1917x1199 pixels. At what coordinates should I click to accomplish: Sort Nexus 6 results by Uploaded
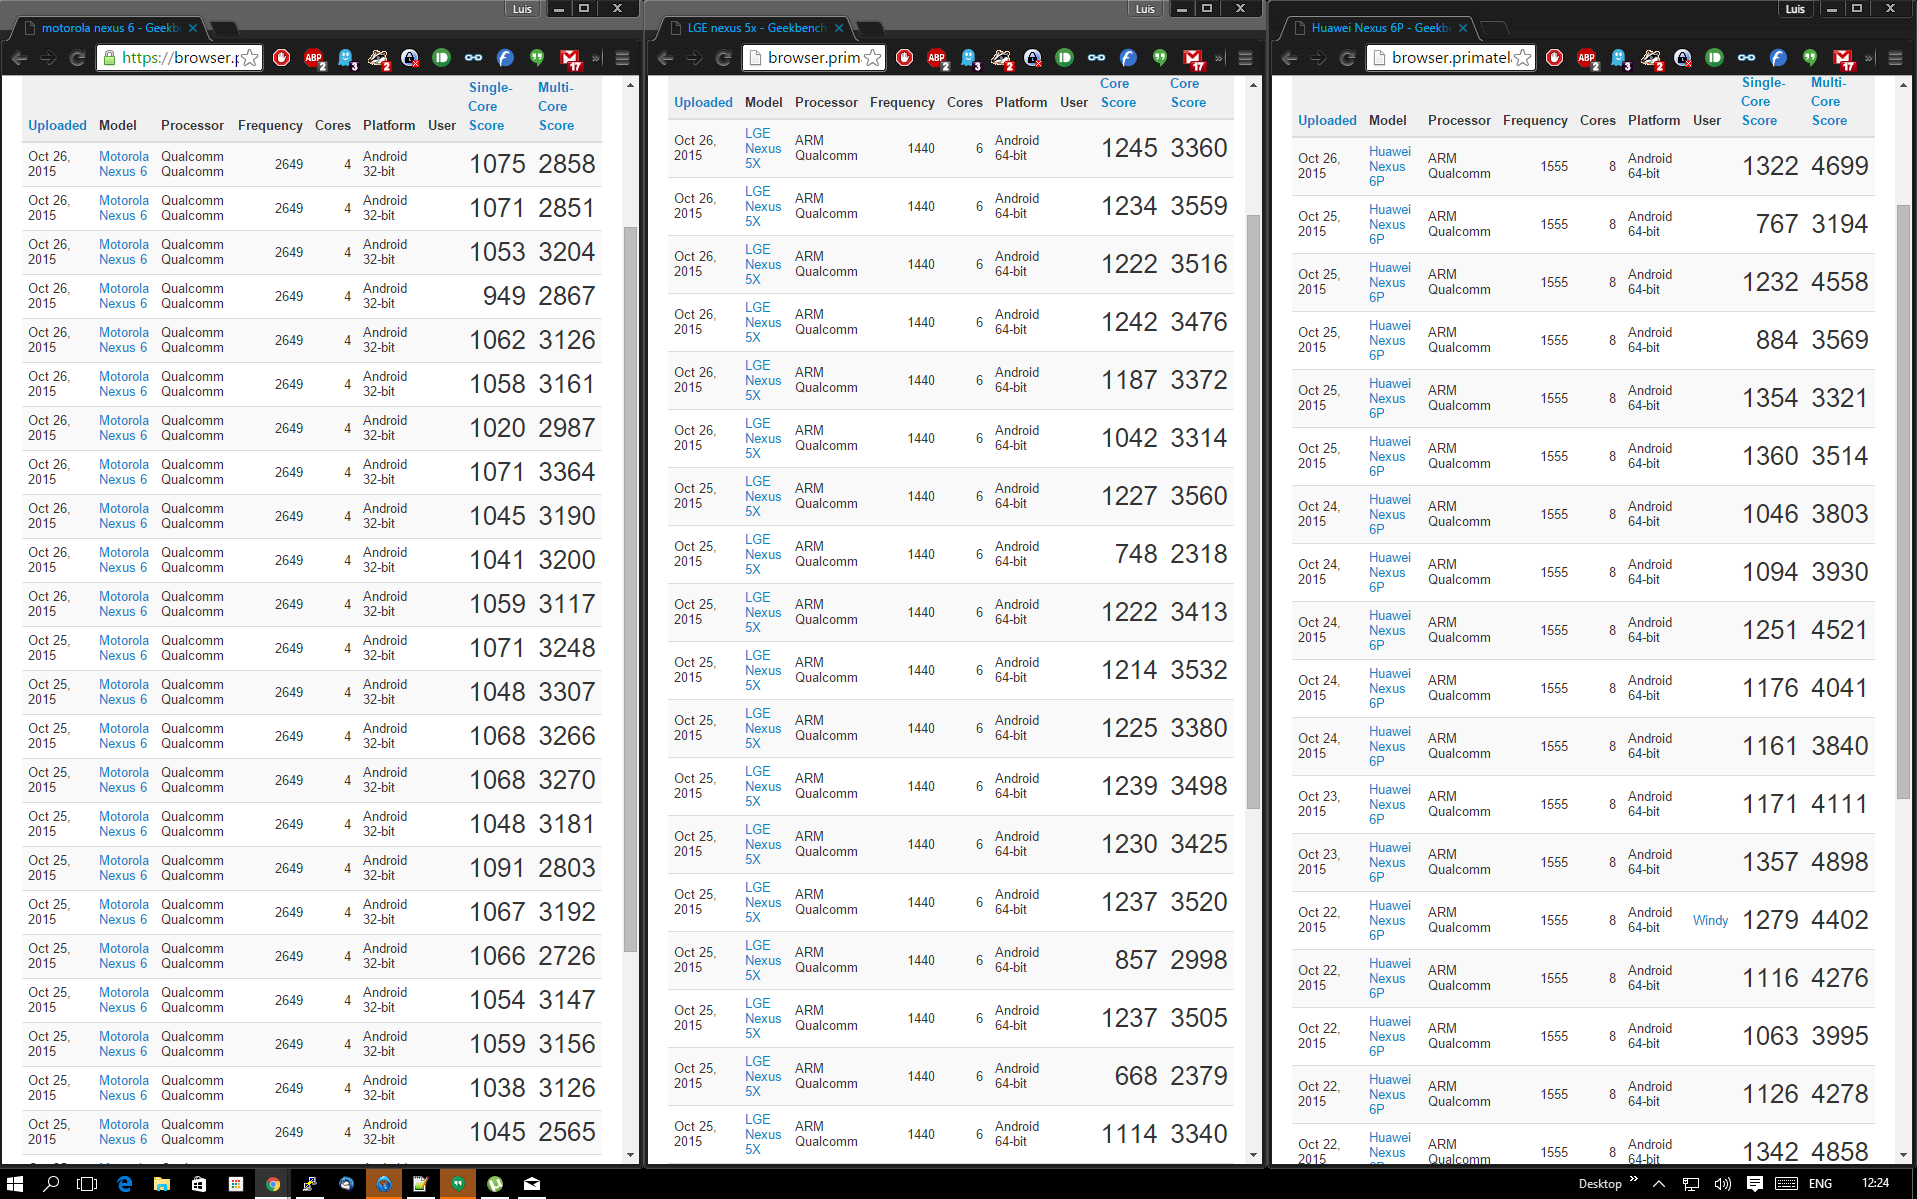click(57, 125)
